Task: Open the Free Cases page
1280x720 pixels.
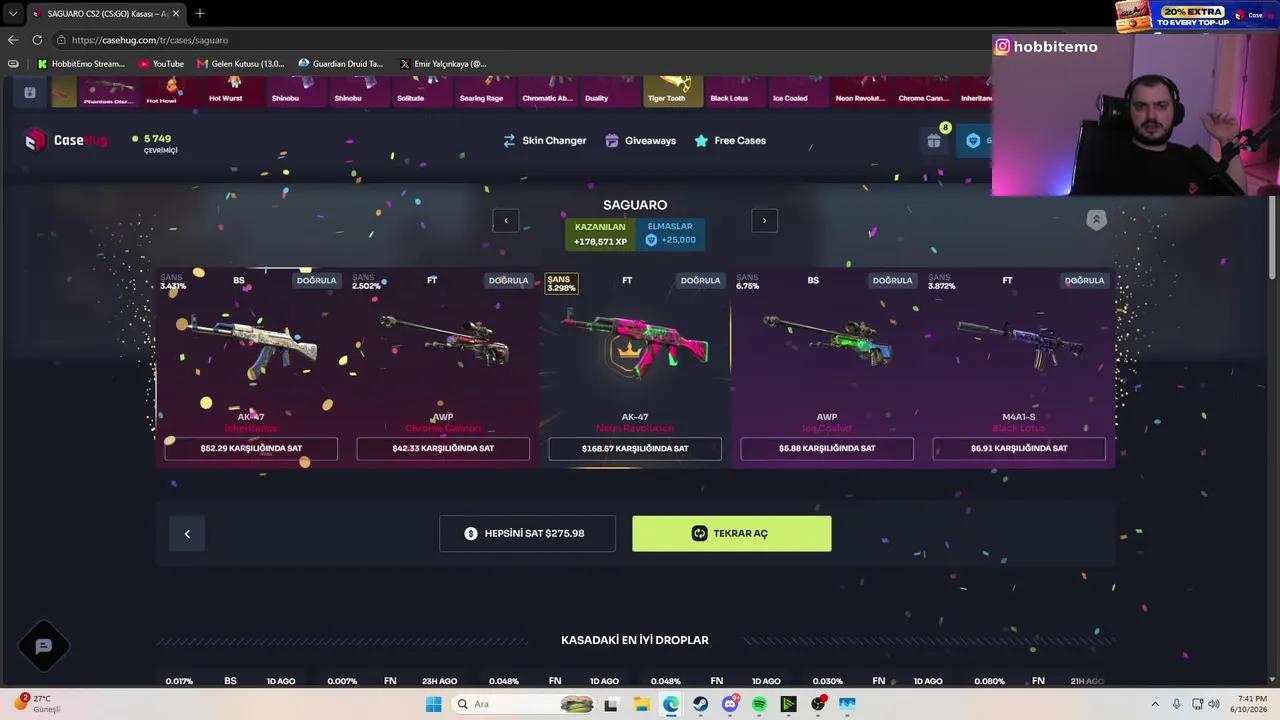Action: click(730, 141)
